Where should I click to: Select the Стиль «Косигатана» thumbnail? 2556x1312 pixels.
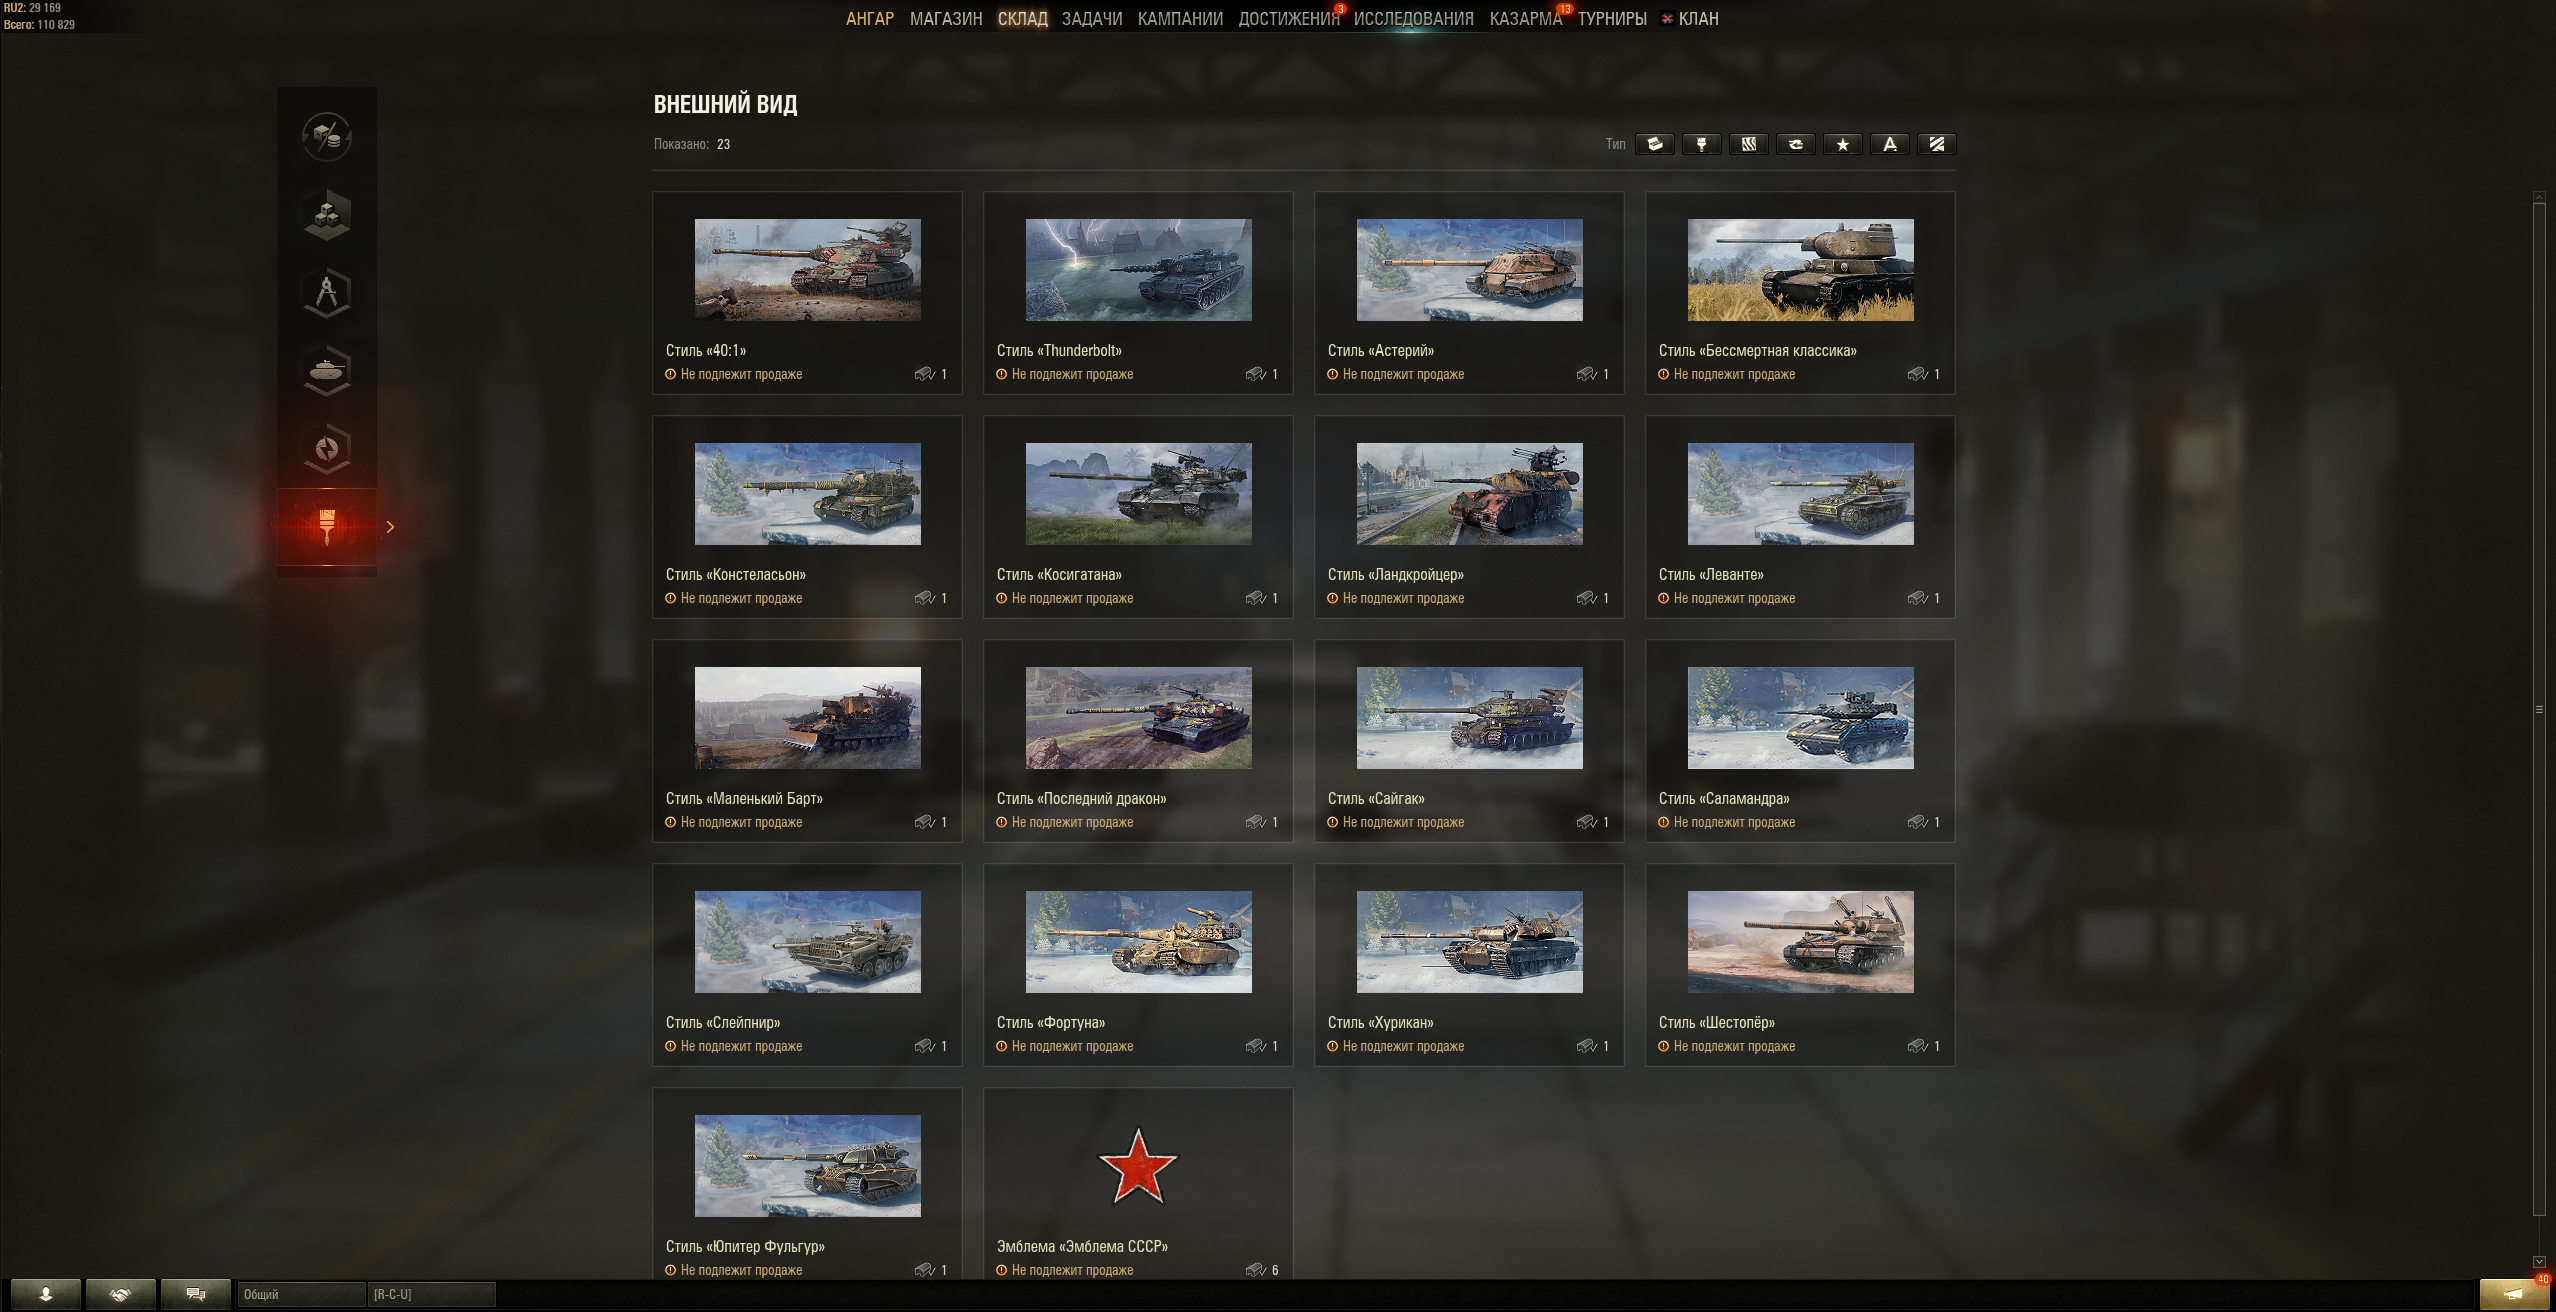click(1139, 494)
